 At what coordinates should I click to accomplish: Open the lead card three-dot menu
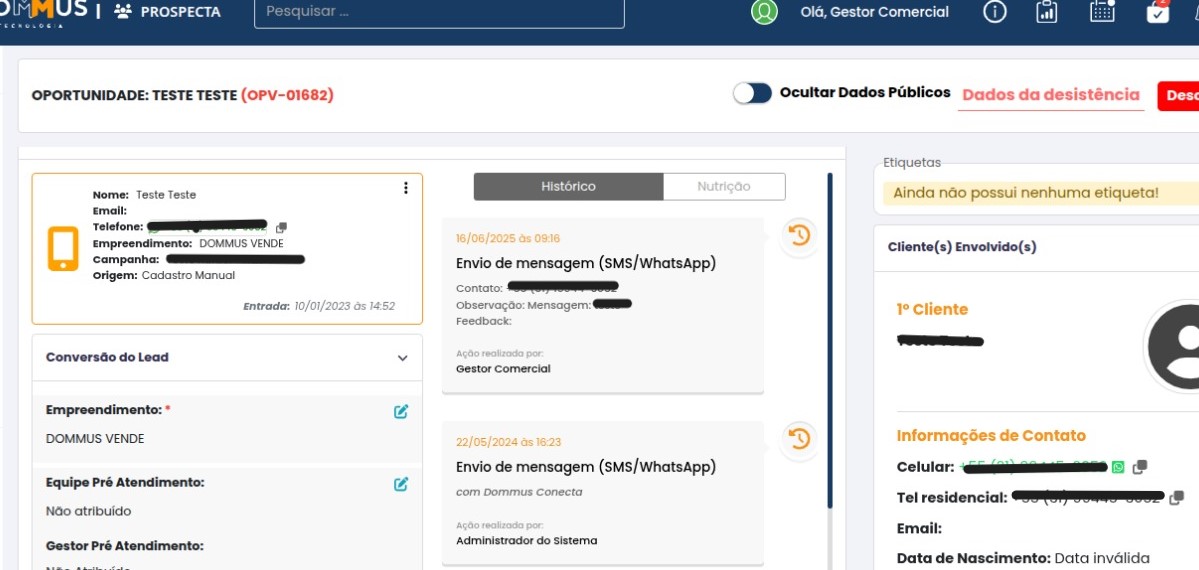coord(405,188)
